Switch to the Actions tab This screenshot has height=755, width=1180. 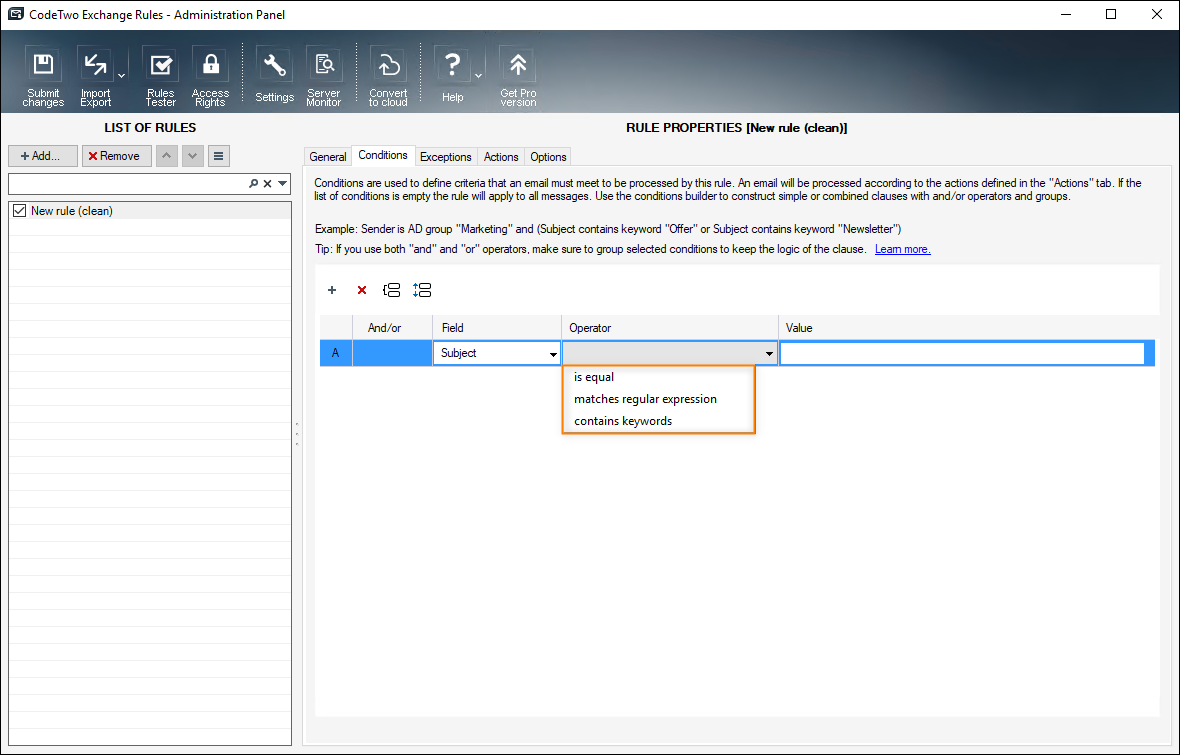click(500, 157)
